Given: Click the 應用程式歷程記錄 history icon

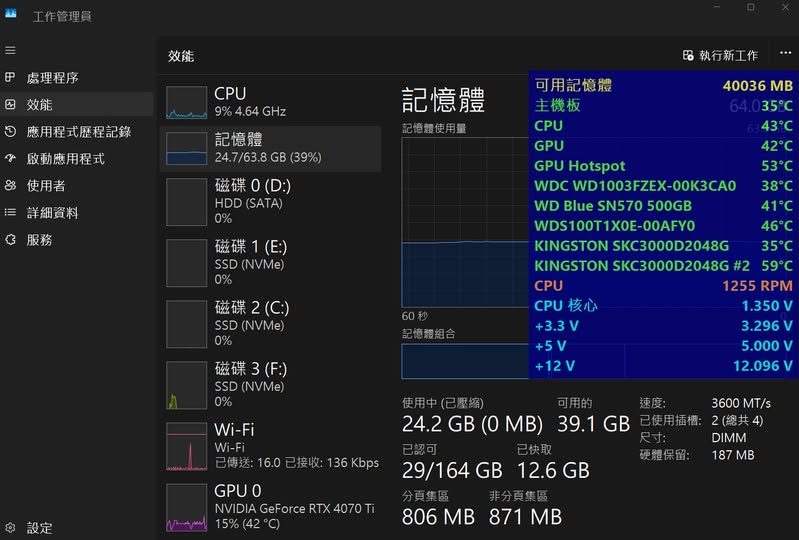Looking at the screenshot, I should click(x=10, y=131).
